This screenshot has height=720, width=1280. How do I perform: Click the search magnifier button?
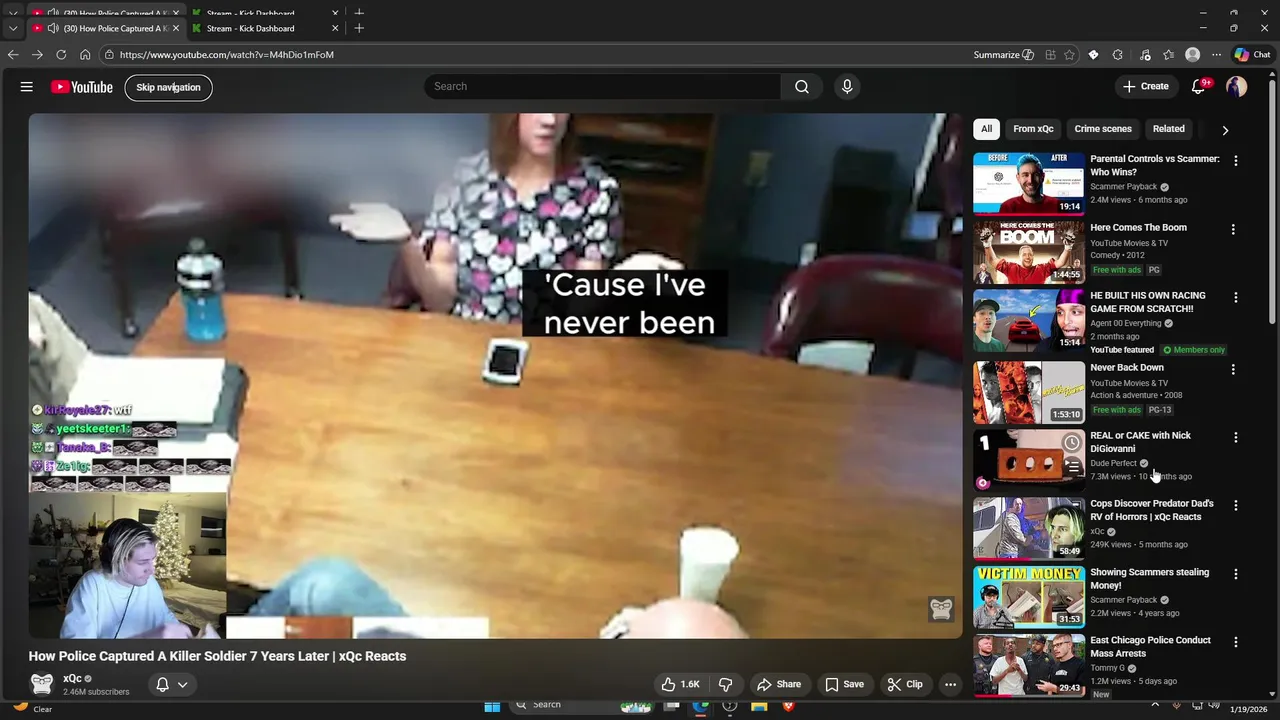(x=802, y=87)
